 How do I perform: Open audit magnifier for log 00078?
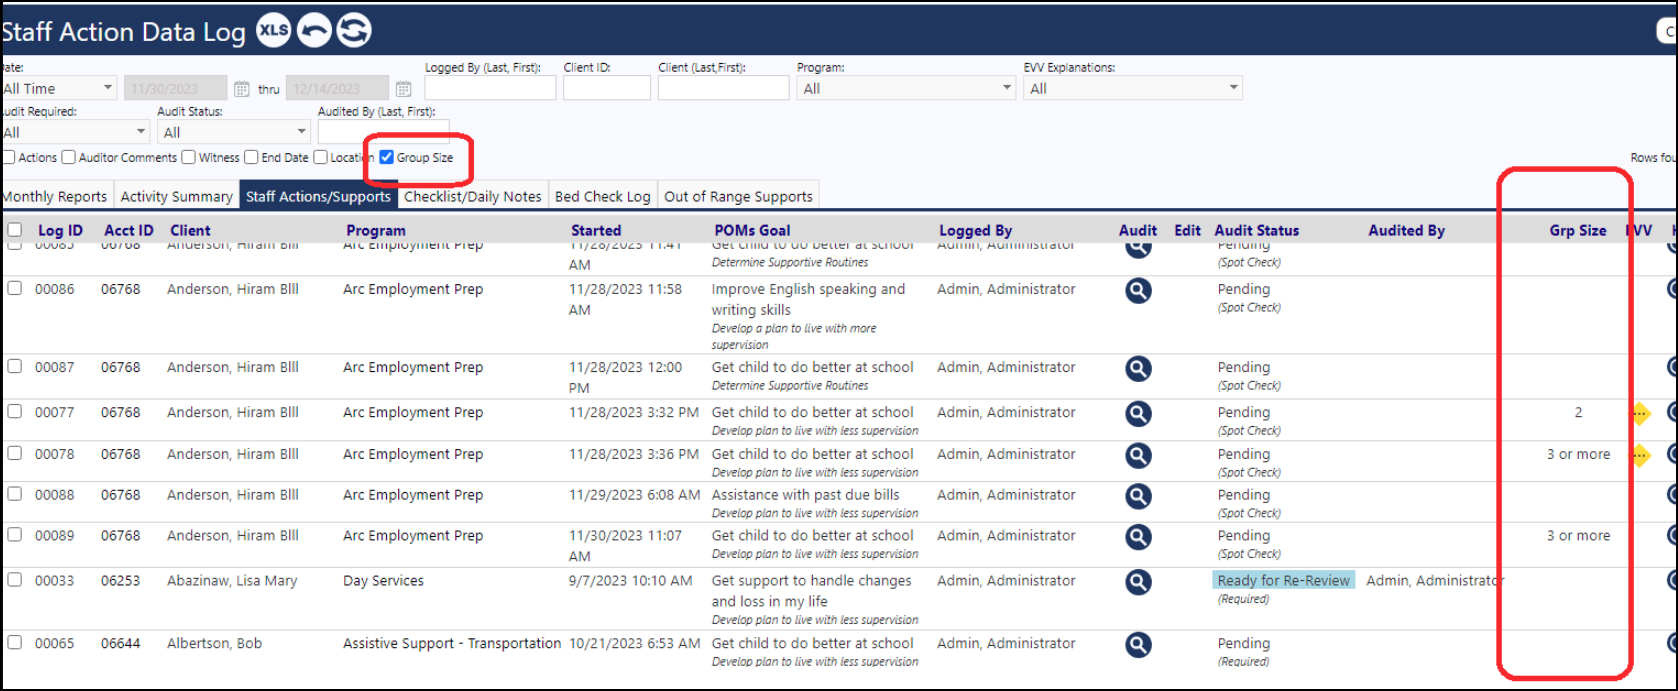pos(1138,456)
